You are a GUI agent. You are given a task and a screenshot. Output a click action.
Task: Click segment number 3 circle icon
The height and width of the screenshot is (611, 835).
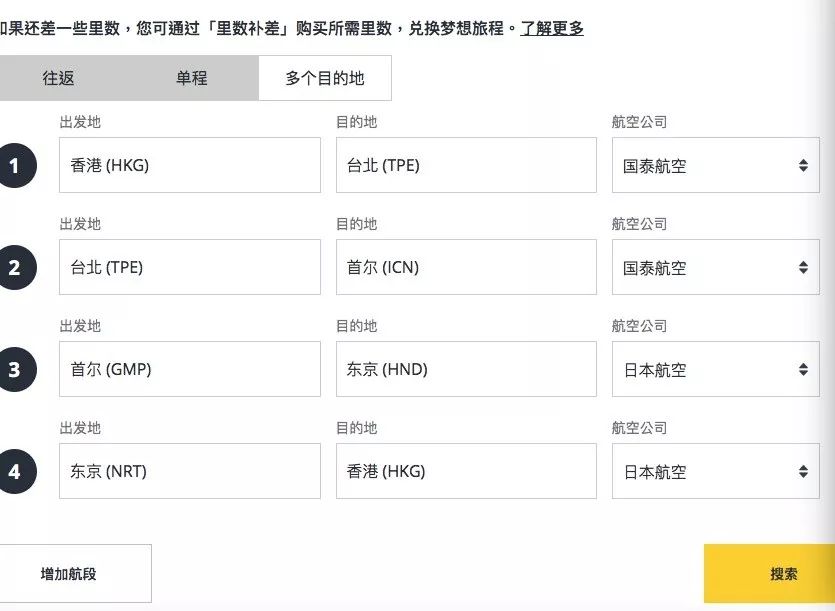15,369
